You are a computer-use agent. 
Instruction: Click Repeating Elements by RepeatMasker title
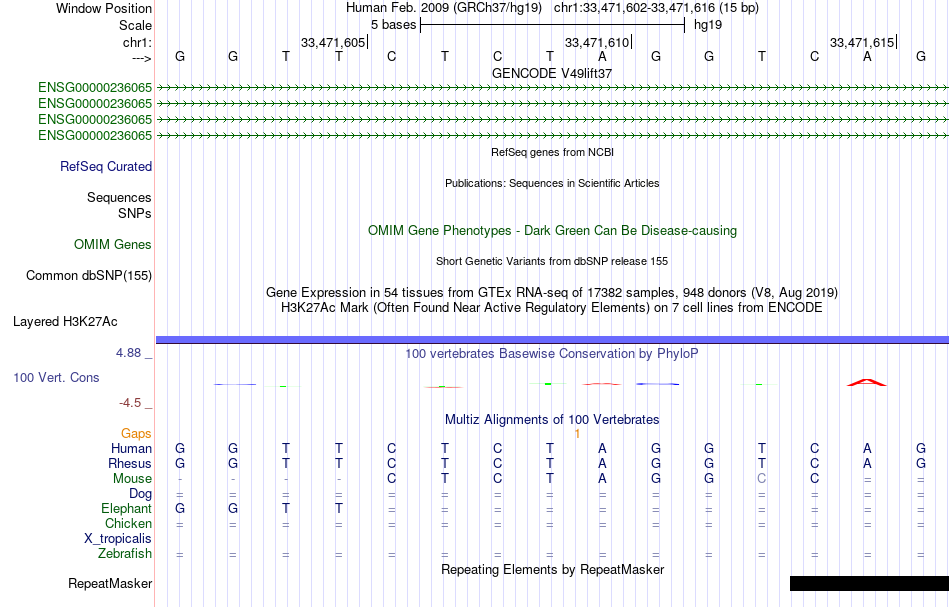click(x=552, y=569)
